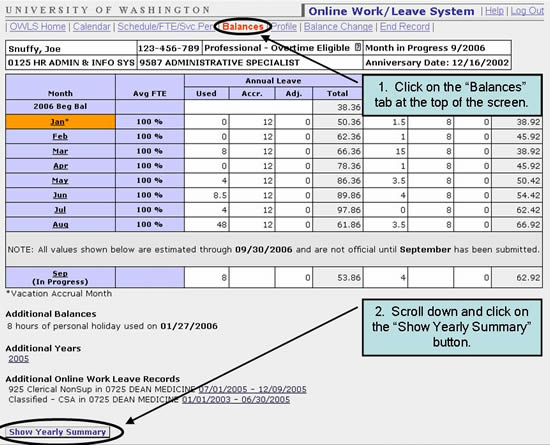The height and width of the screenshot is (445, 550).
Task: Click the 2006 Beg Bal row label
Action: [x=60, y=106]
